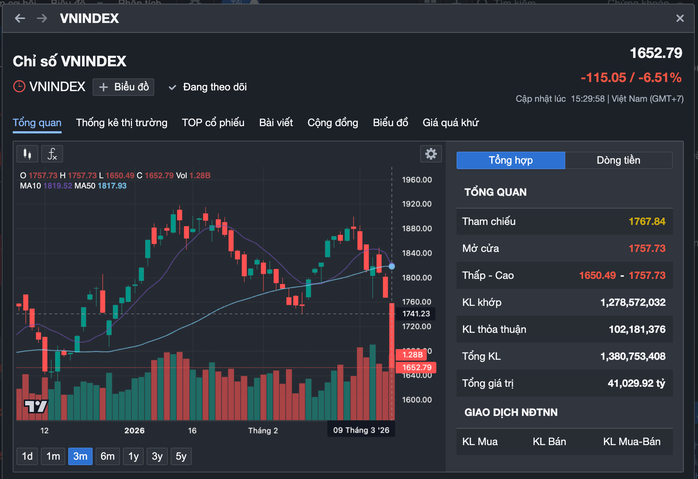Click the 1652.79 price label on axis

[415, 368]
